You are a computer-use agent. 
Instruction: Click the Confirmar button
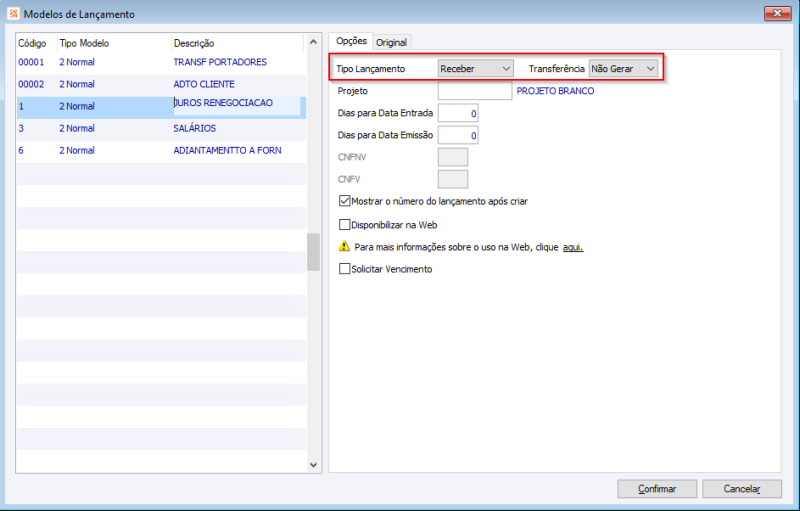point(657,489)
